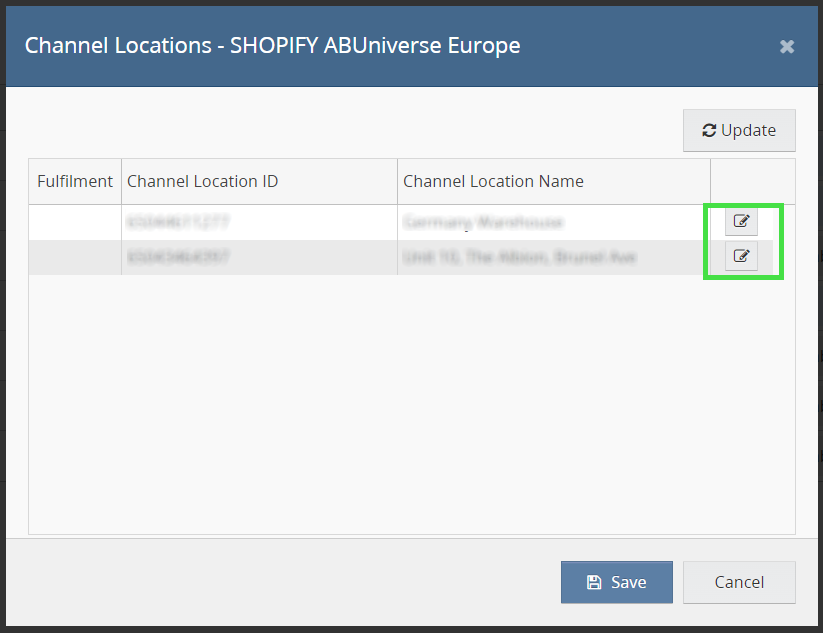823x633 pixels.
Task: Click the blank header above the edit icons
Action: click(x=752, y=181)
